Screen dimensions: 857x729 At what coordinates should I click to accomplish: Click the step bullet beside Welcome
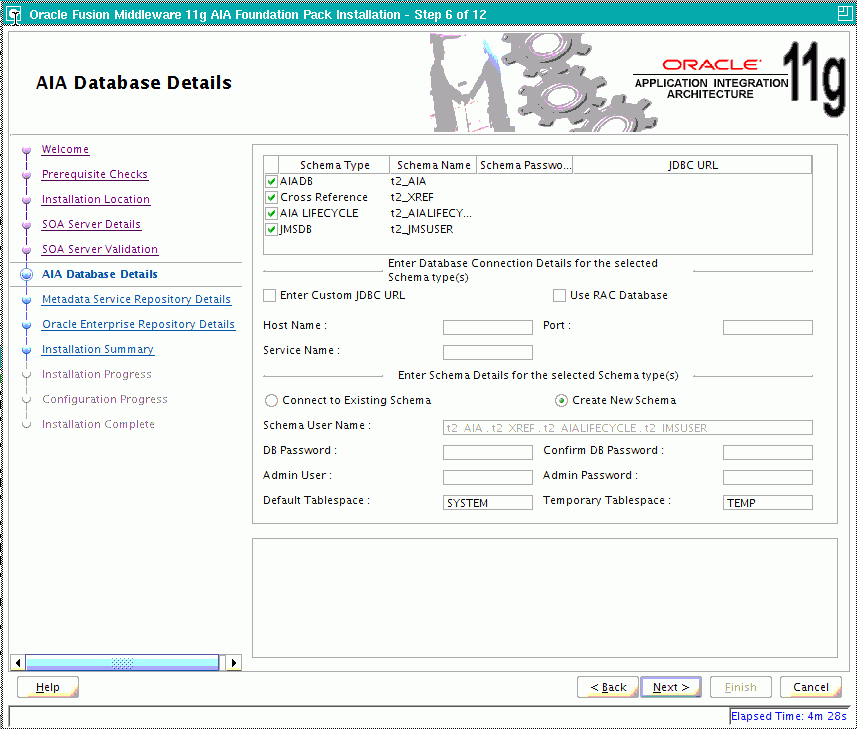point(26,150)
